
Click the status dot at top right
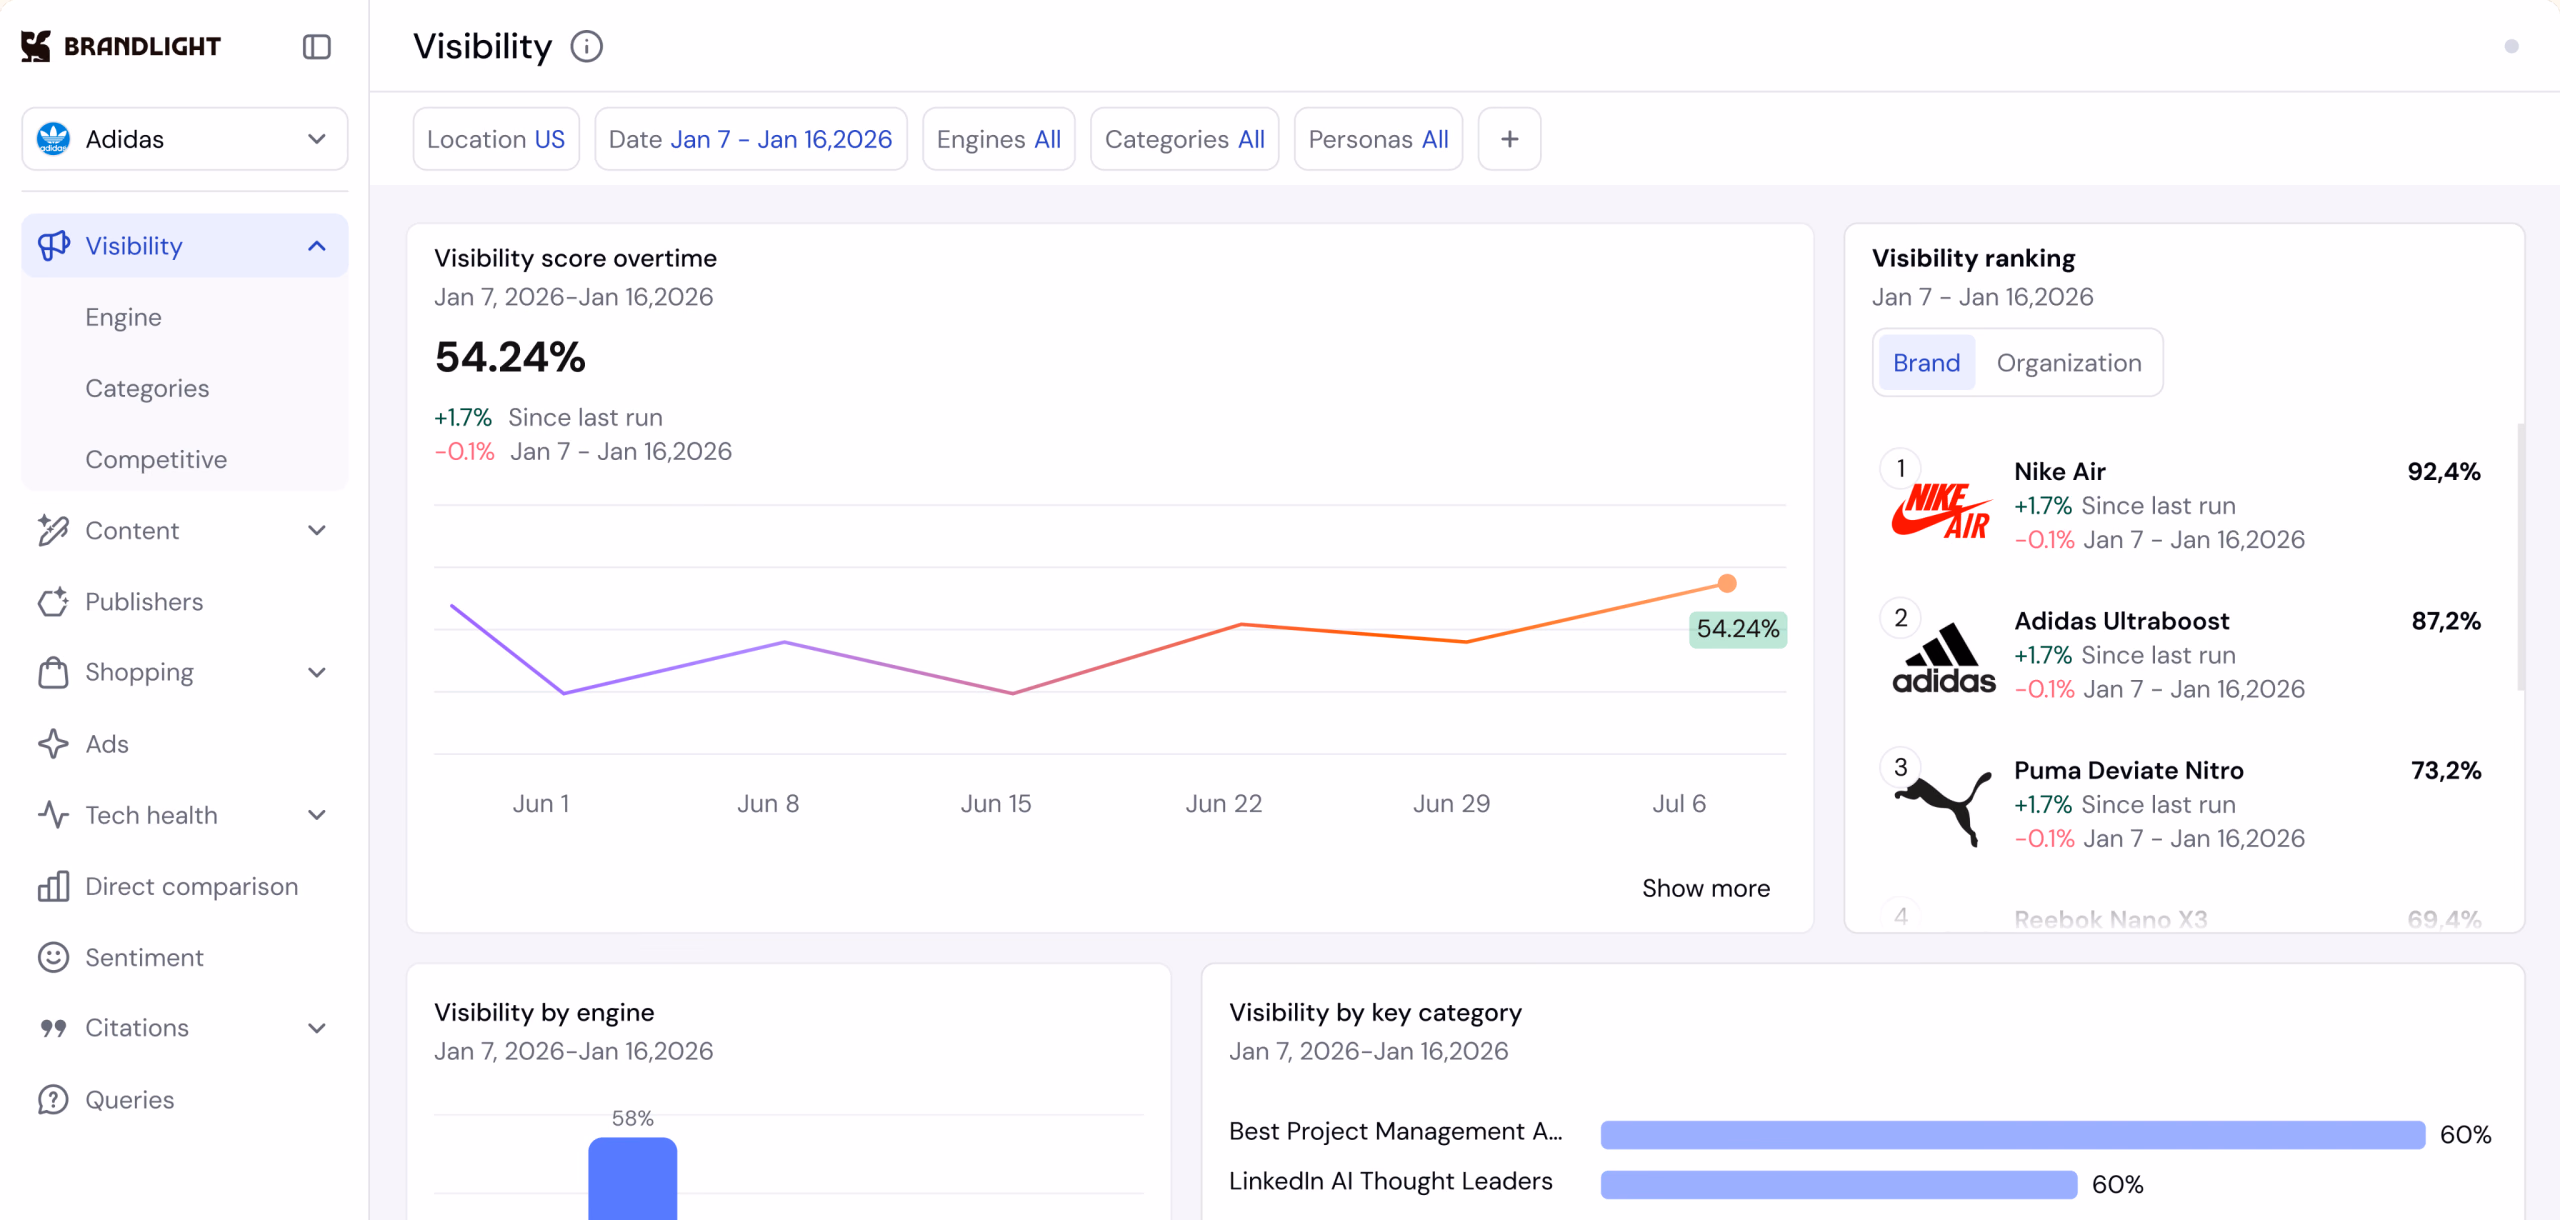click(x=2511, y=46)
